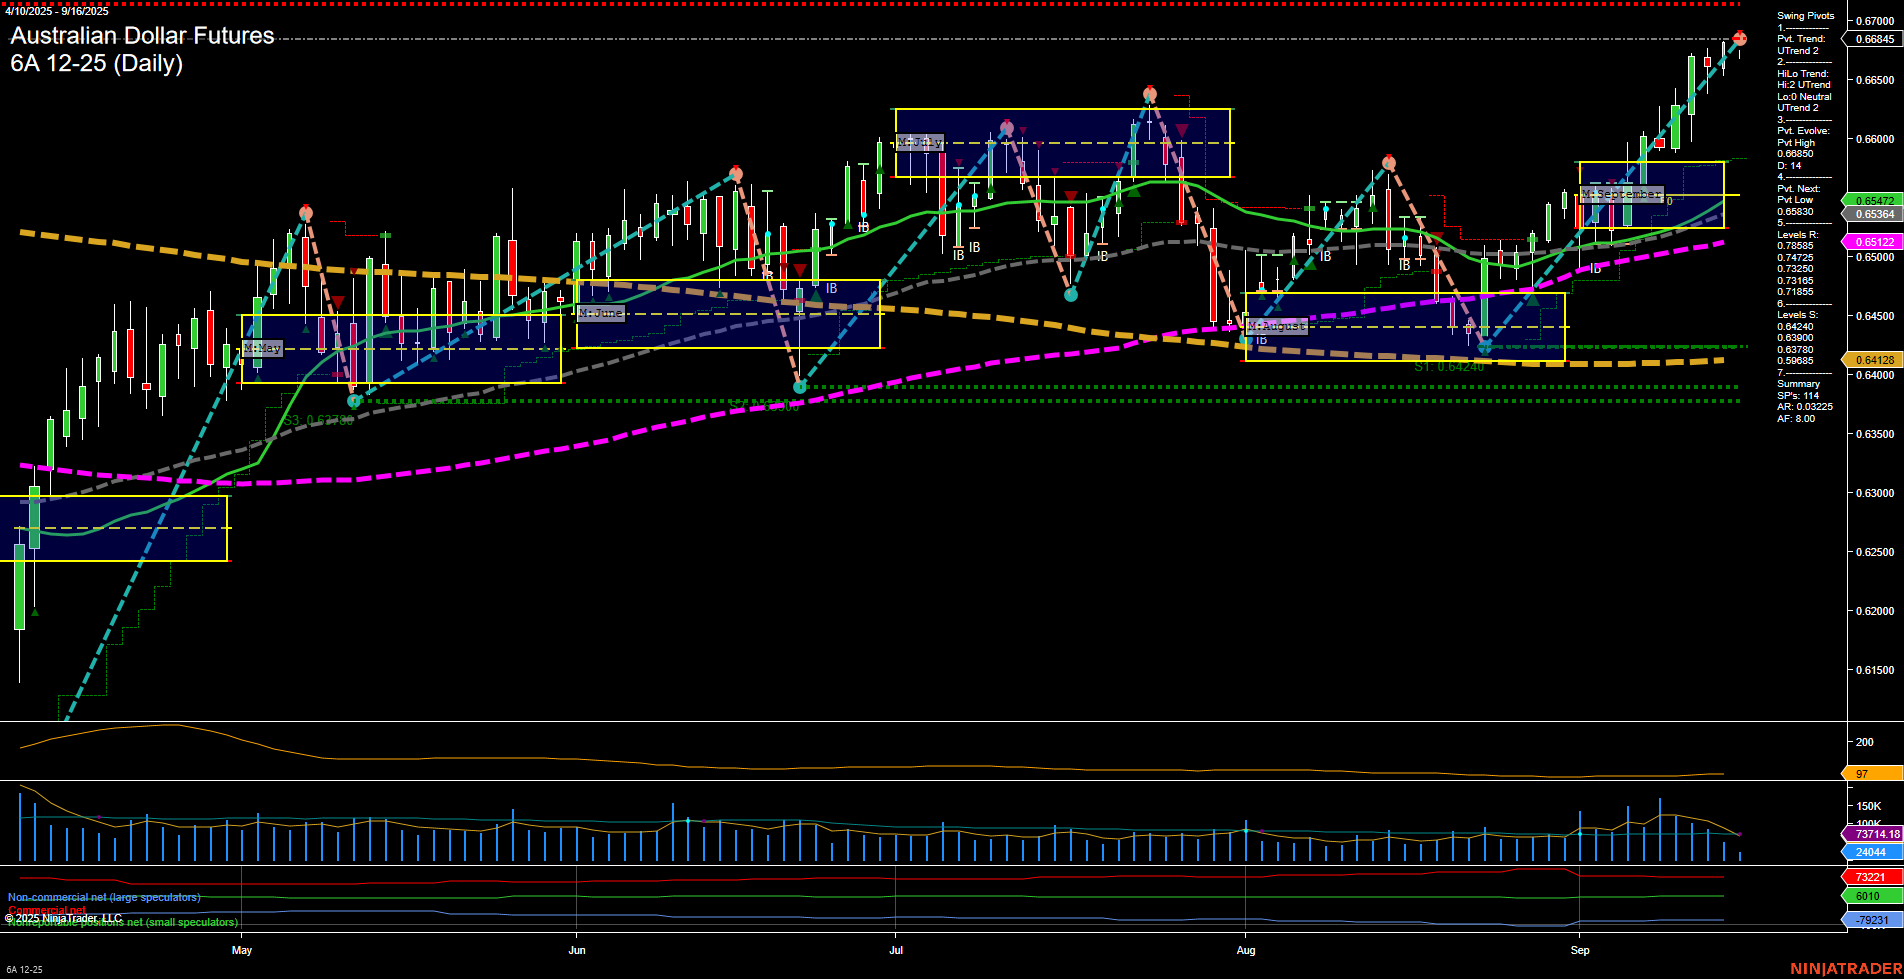Click the M:September session box label
This screenshot has width=1904, height=979.
click(x=1621, y=194)
